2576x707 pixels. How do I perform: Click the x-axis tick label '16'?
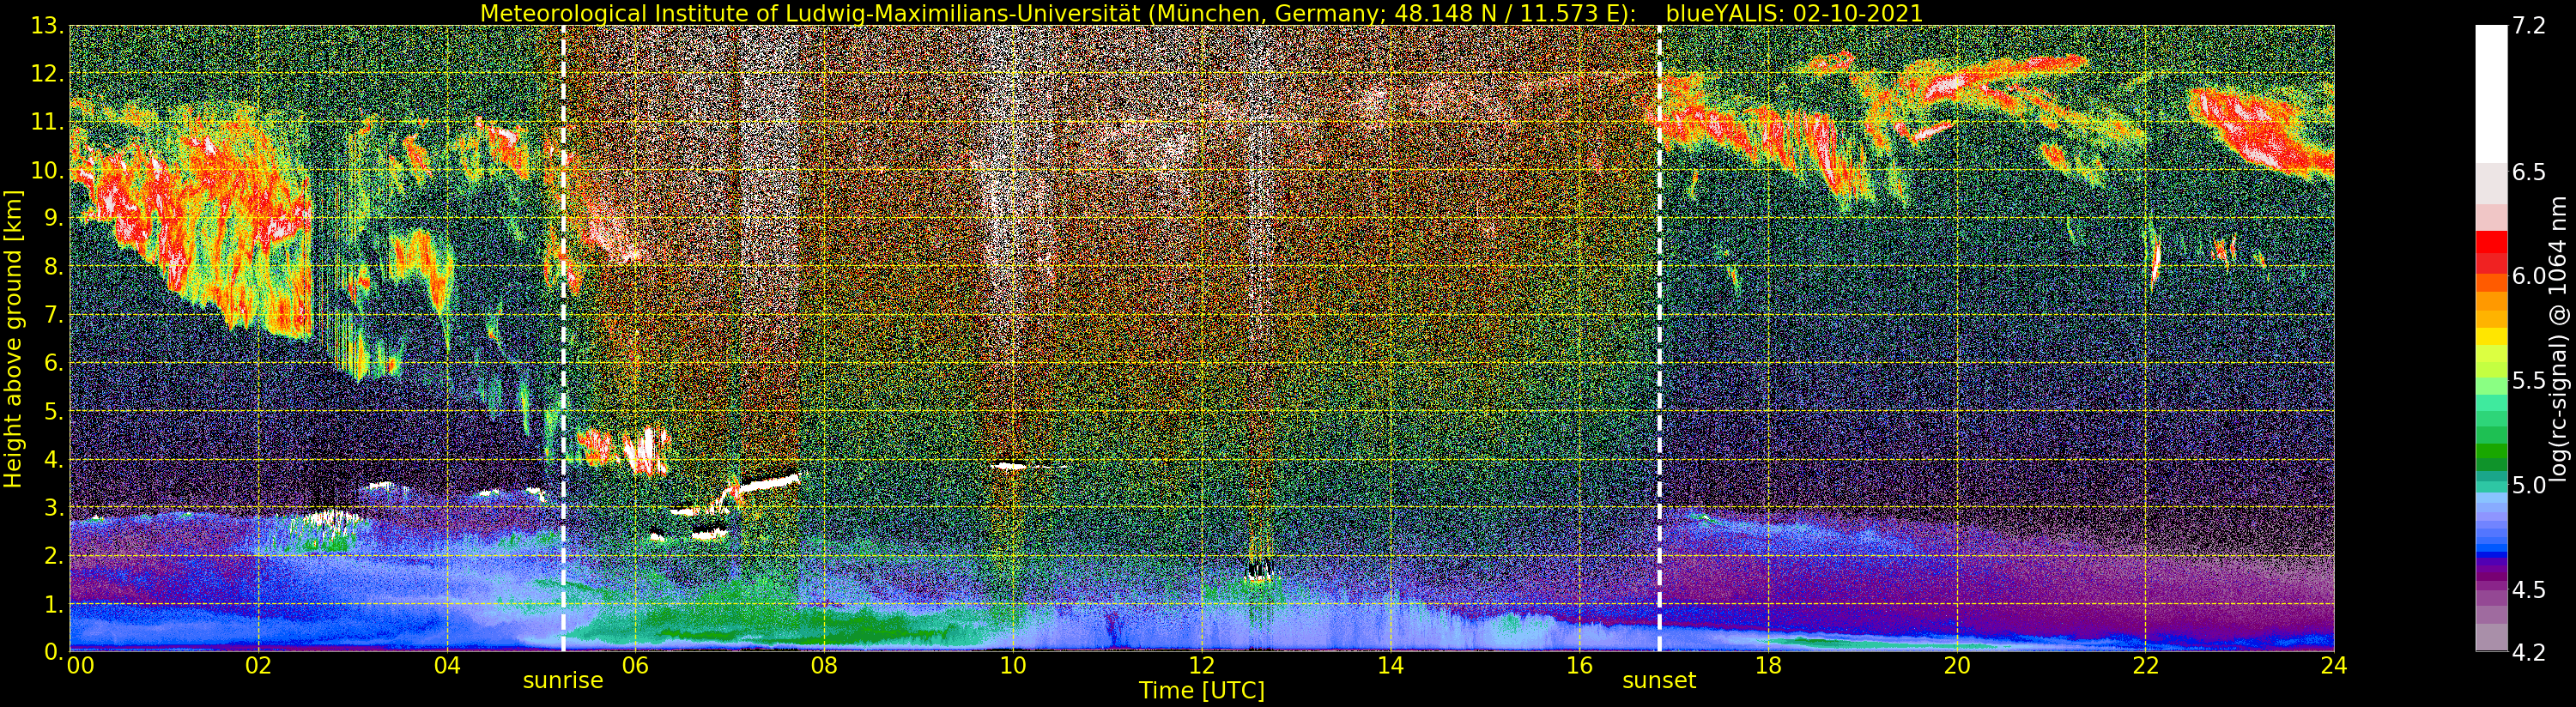click(x=1579, y=666)
